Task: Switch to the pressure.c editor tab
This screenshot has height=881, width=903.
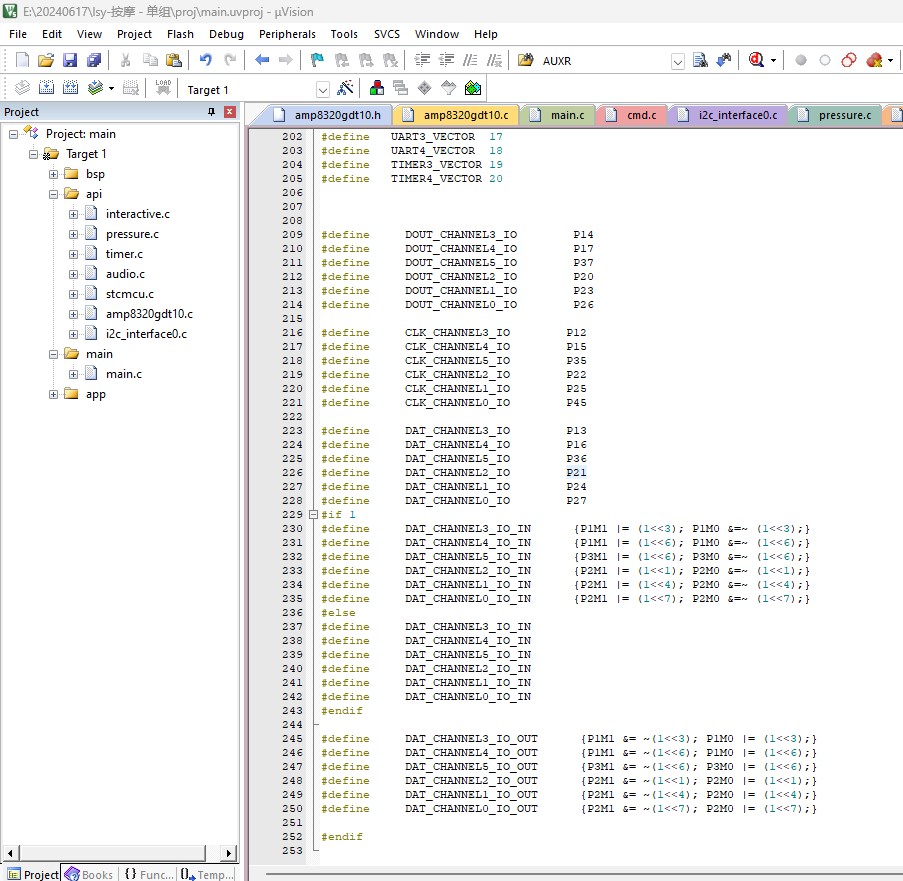Action: point(834,115)
